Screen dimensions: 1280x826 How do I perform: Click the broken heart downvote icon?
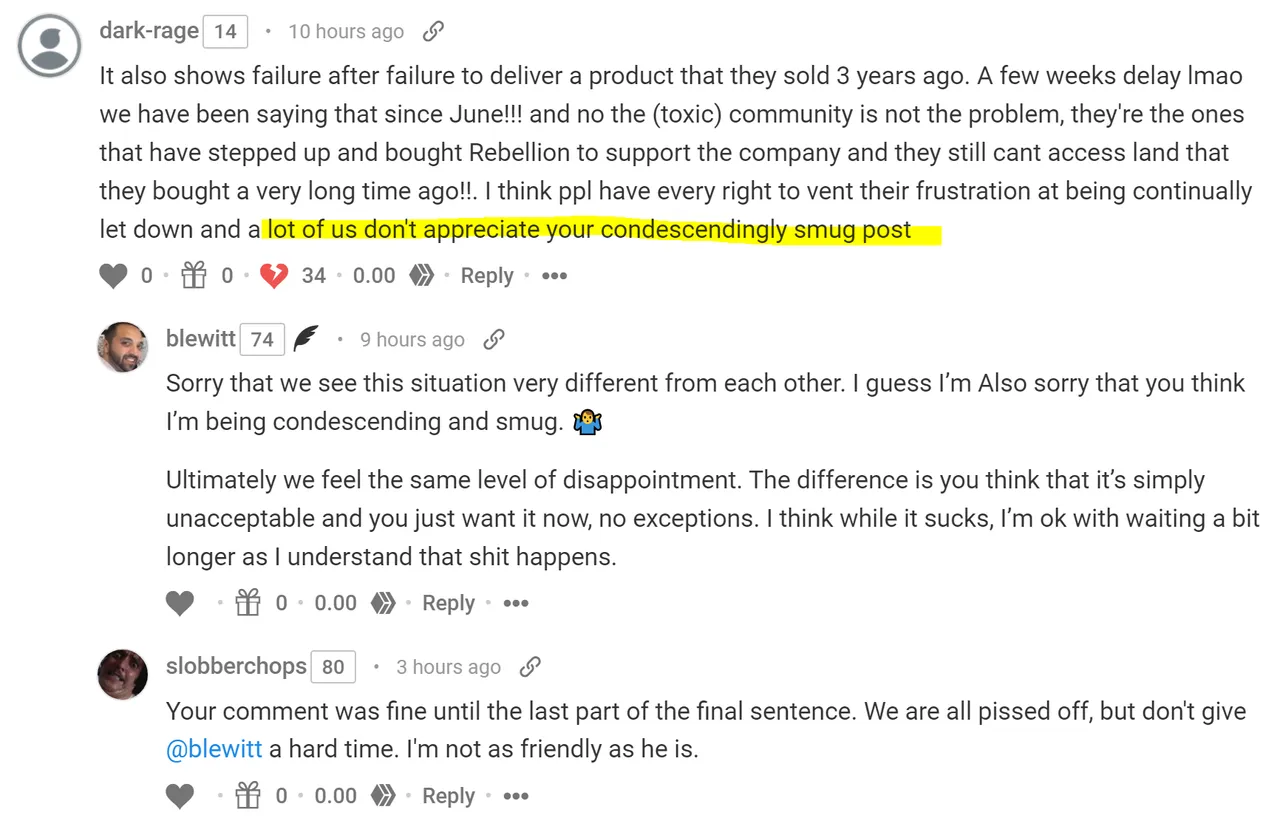click(x=274, y=276)
